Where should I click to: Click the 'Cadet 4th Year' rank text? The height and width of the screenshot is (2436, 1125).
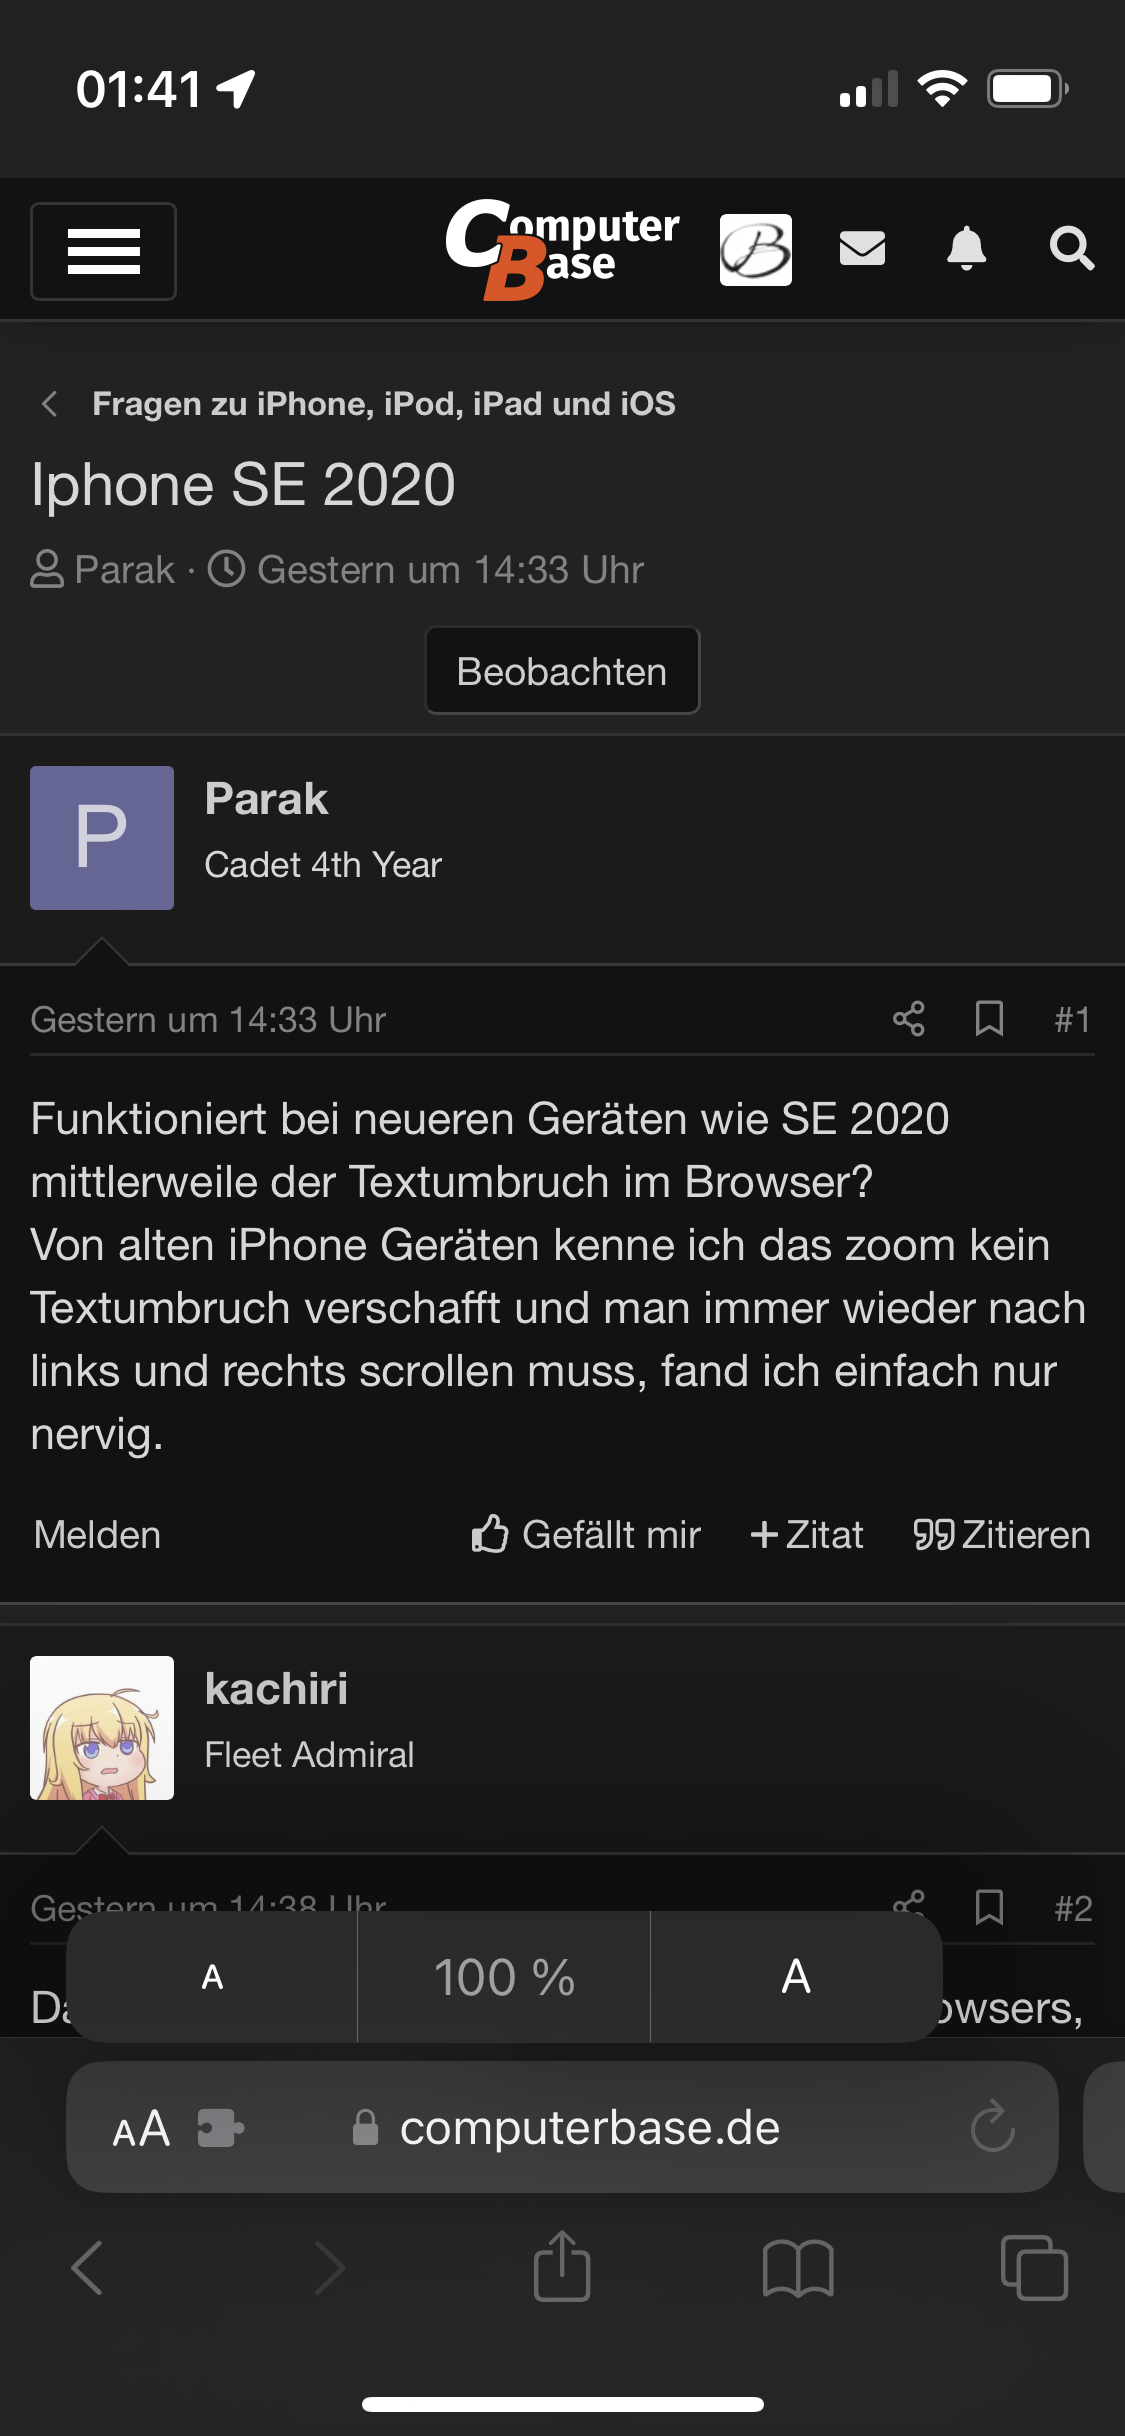pos(323,865)
